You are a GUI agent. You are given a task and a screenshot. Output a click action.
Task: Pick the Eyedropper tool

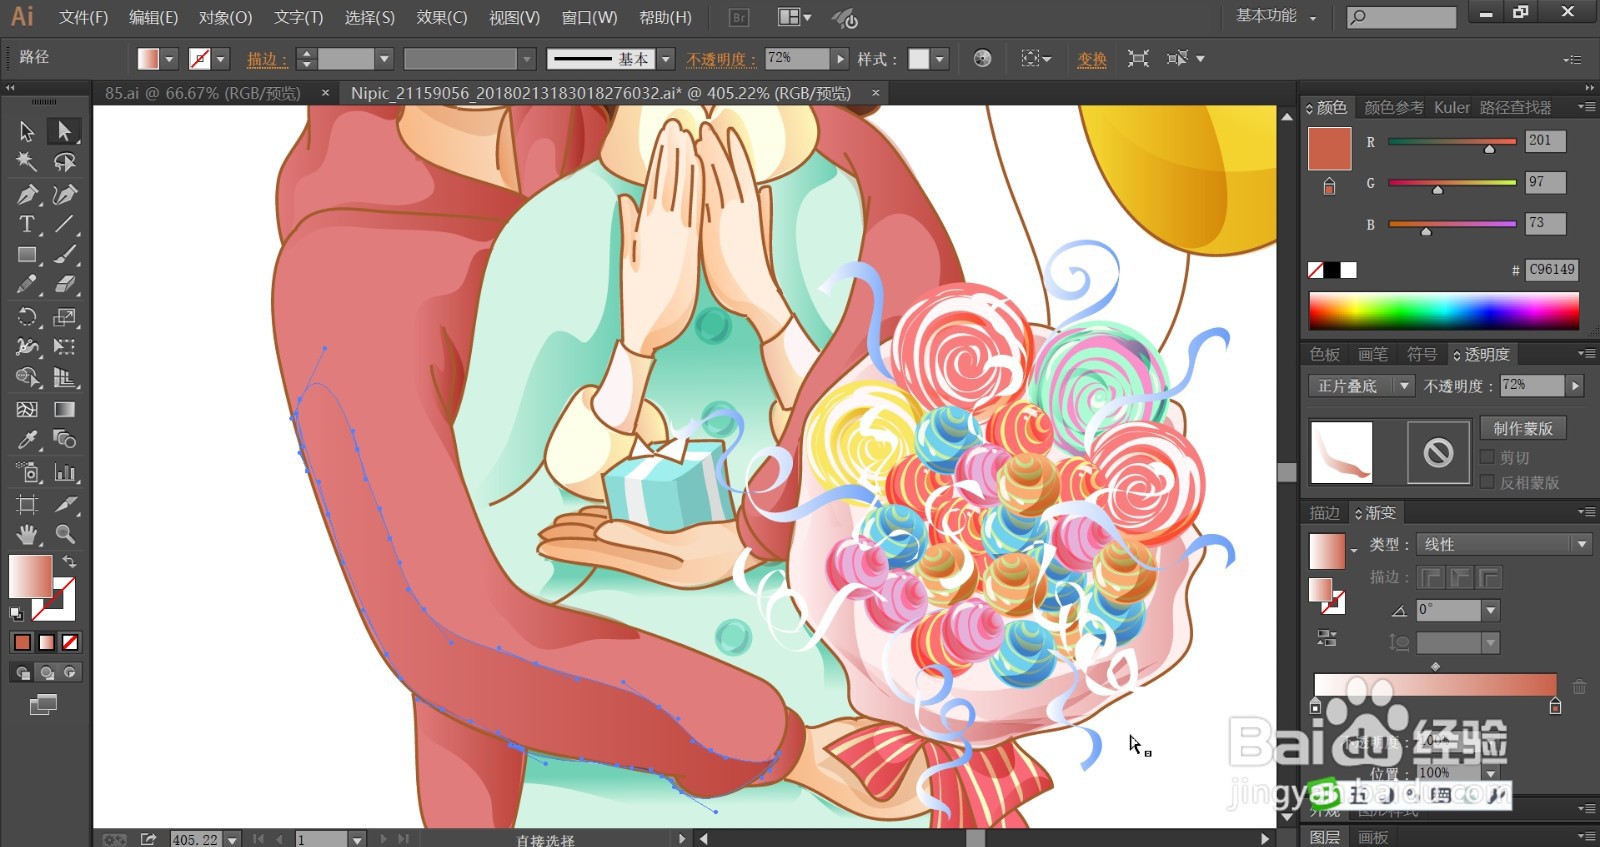pyautogui.click(x=27, y=440)
